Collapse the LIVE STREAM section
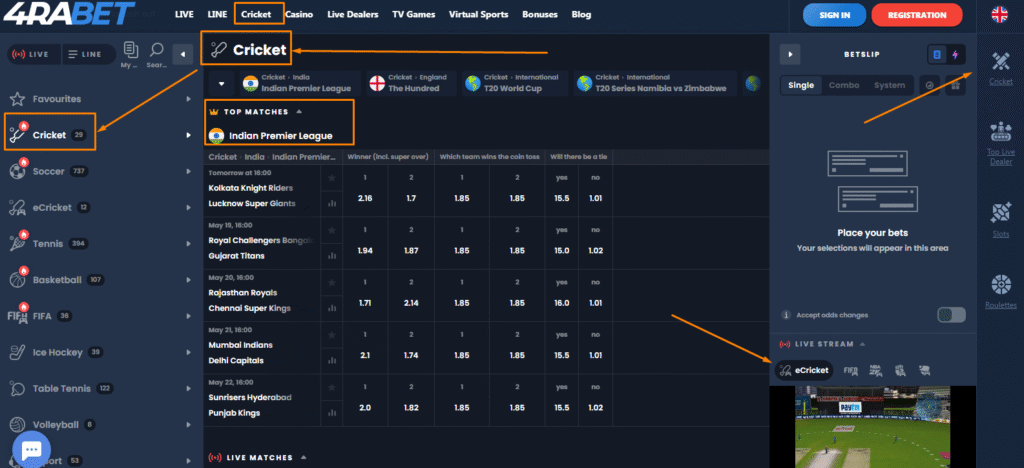 (862, 344)
